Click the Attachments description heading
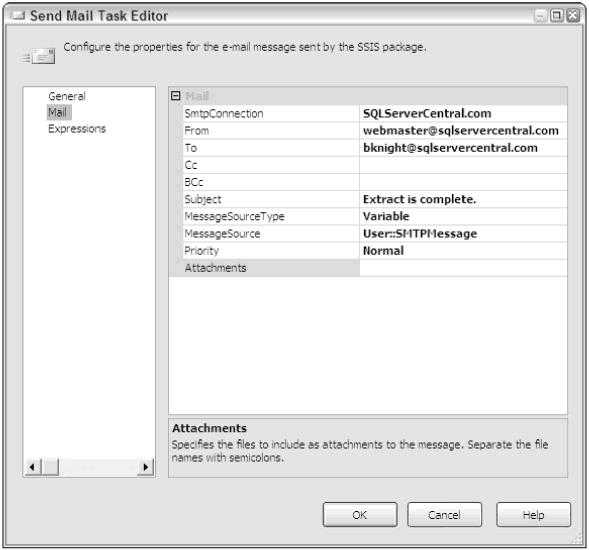 coord(209,428)
